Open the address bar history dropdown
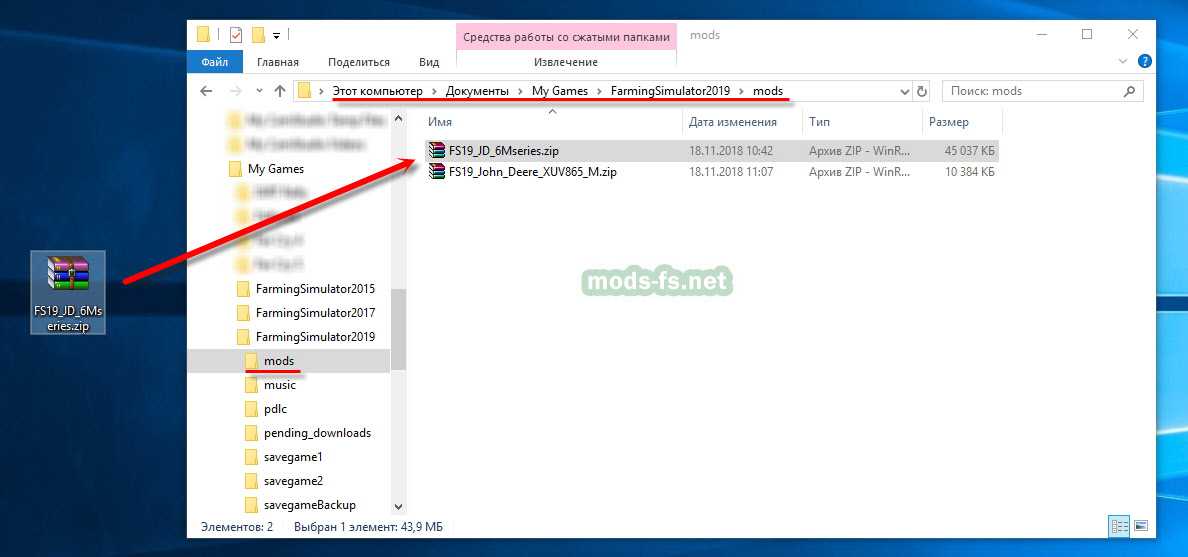 (905, 92)
